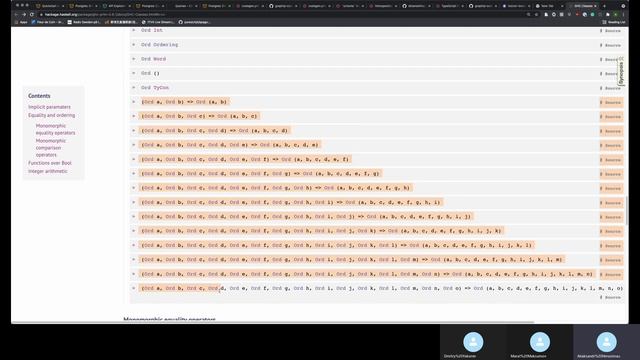Open Integer arithmetic in Contents
This screenshot has width=640, height=360.
[x=48, y=171]
